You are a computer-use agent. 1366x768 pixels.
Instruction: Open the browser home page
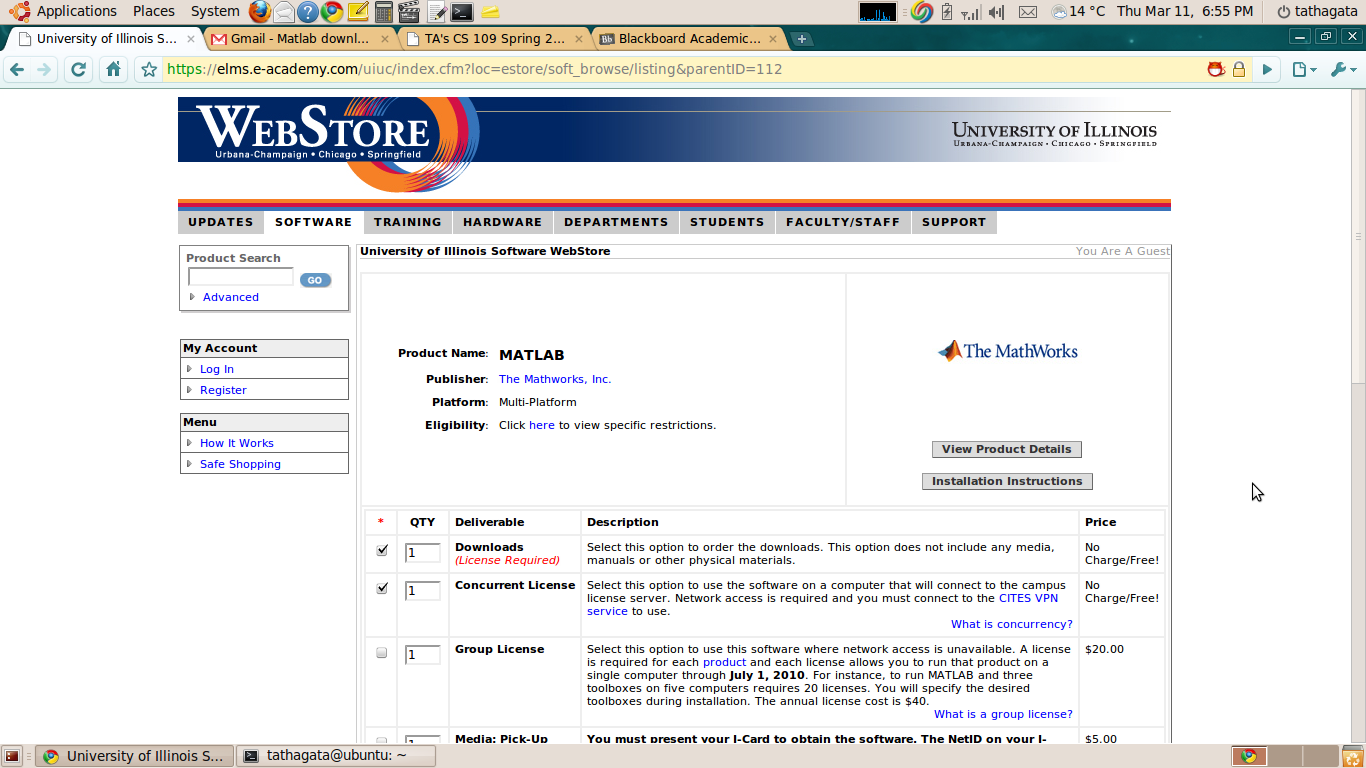[114, 70]
